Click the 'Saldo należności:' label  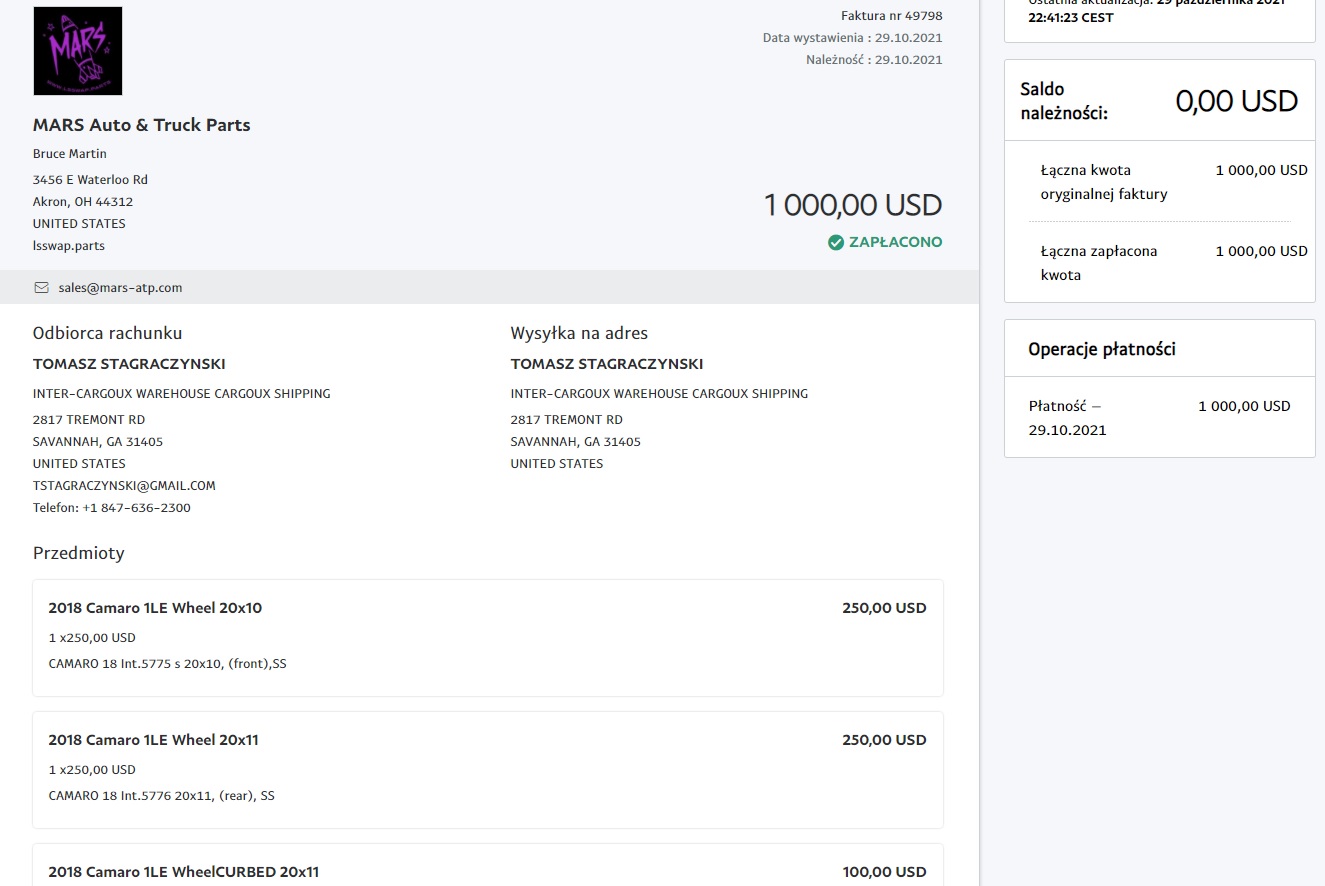pyautogui.click(x=1064, y=101)
